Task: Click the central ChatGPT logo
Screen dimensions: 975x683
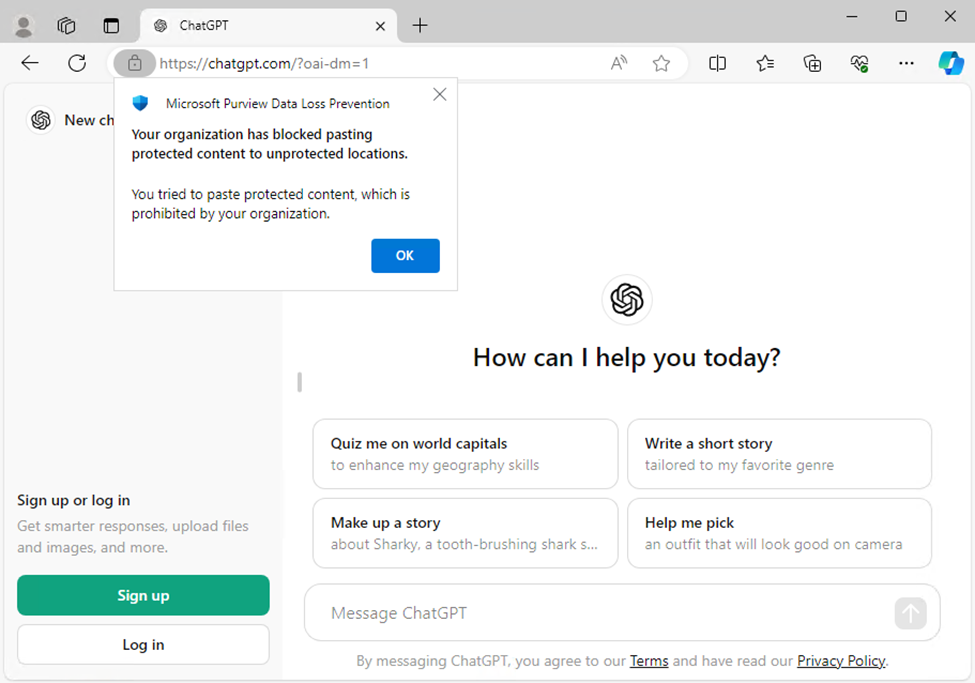Action: click(627, 300)
